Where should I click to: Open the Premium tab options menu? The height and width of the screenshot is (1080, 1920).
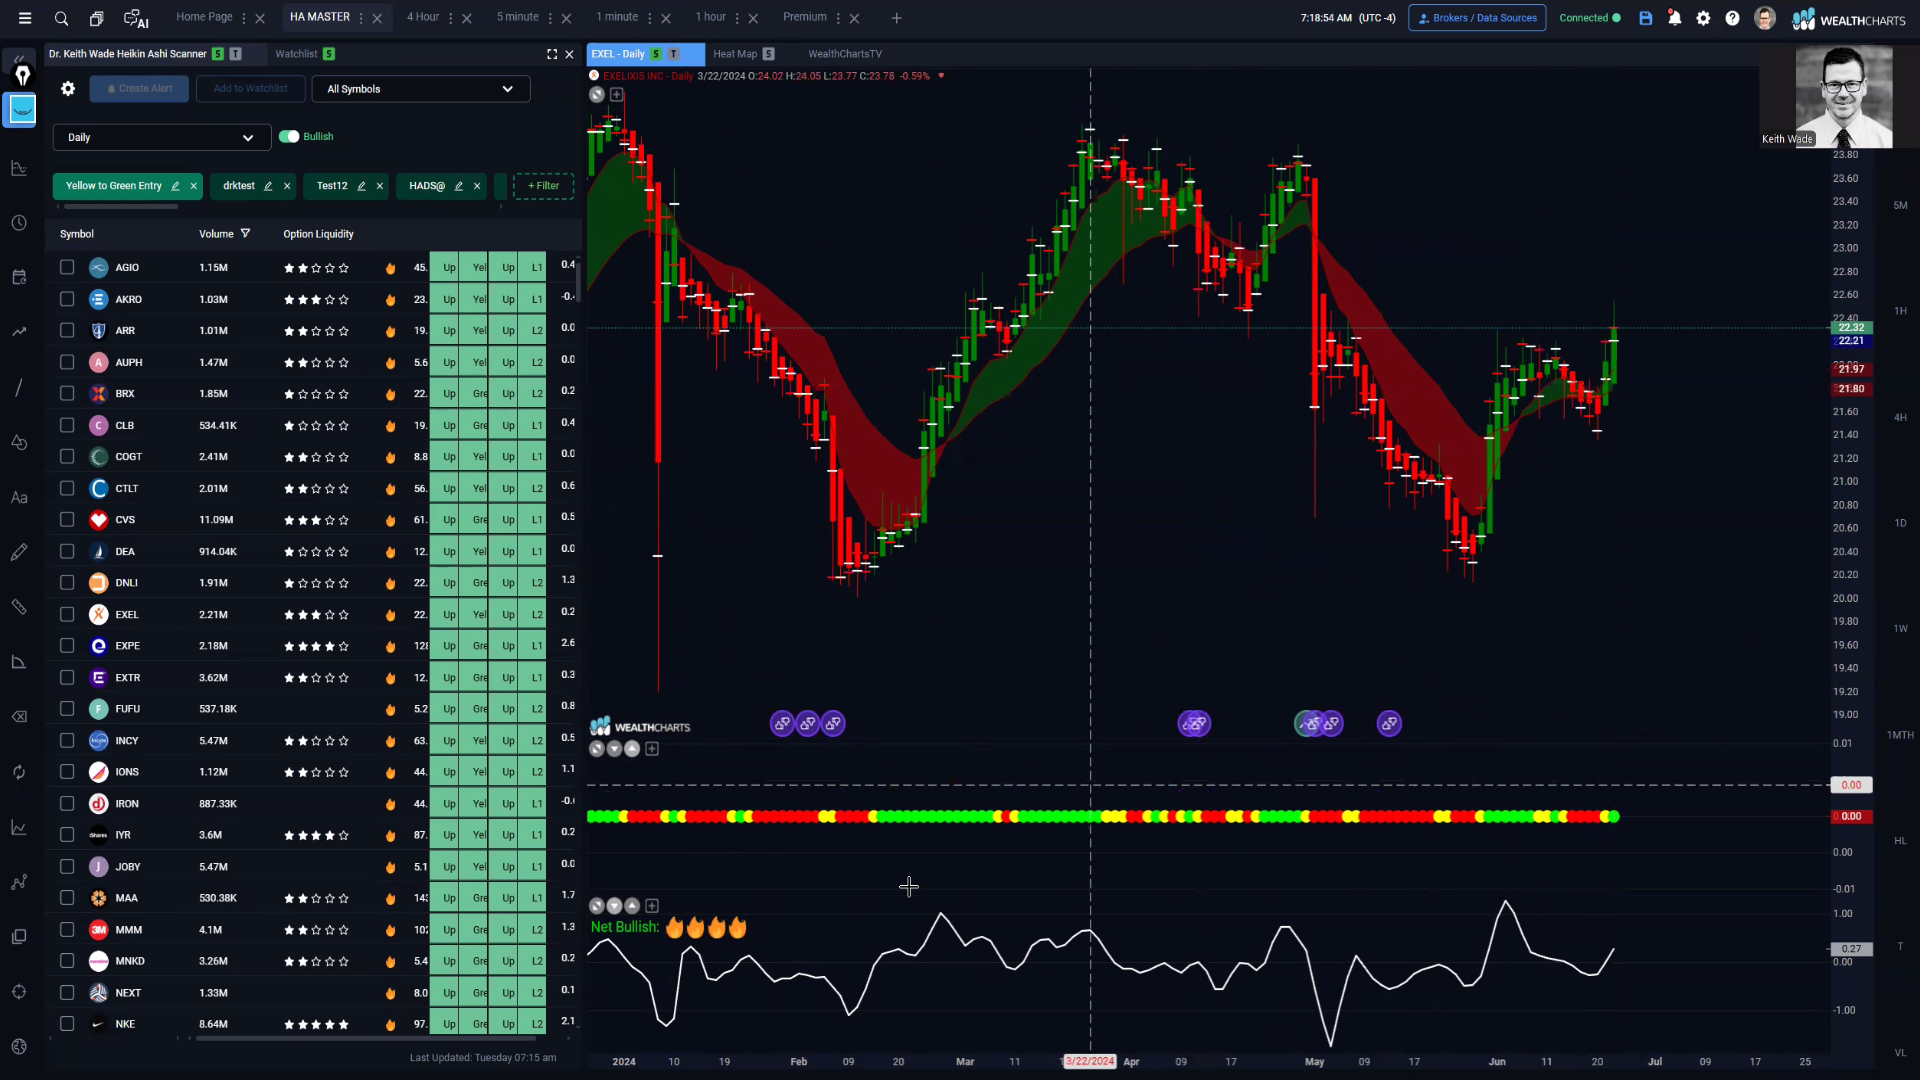click(x=838, y=18)
